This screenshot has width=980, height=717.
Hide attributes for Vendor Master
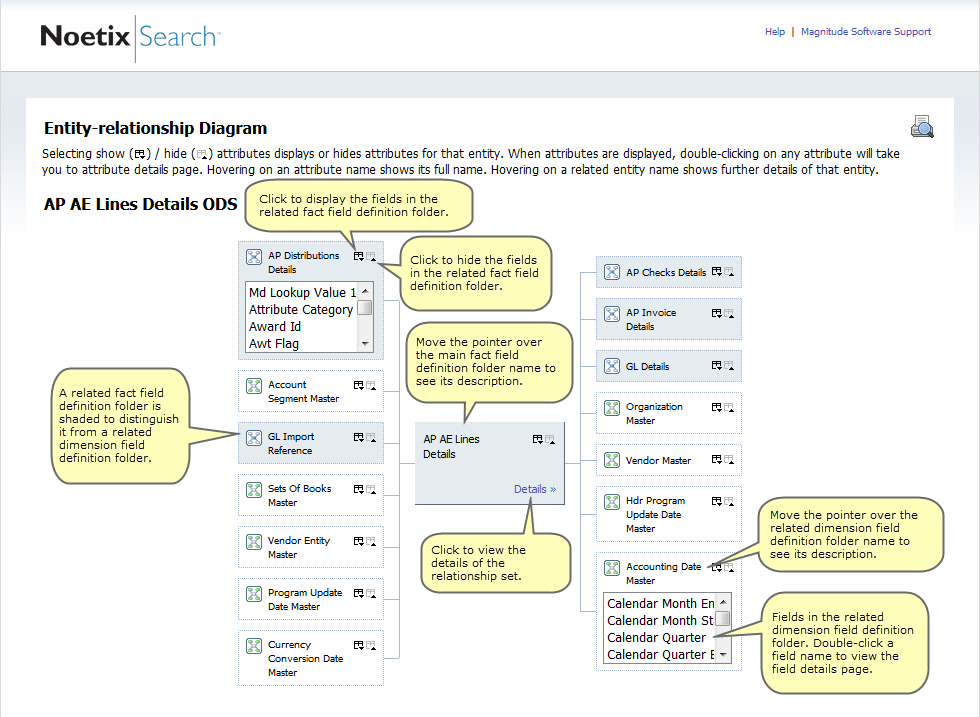pyautogui.click(x=729, y=459)
